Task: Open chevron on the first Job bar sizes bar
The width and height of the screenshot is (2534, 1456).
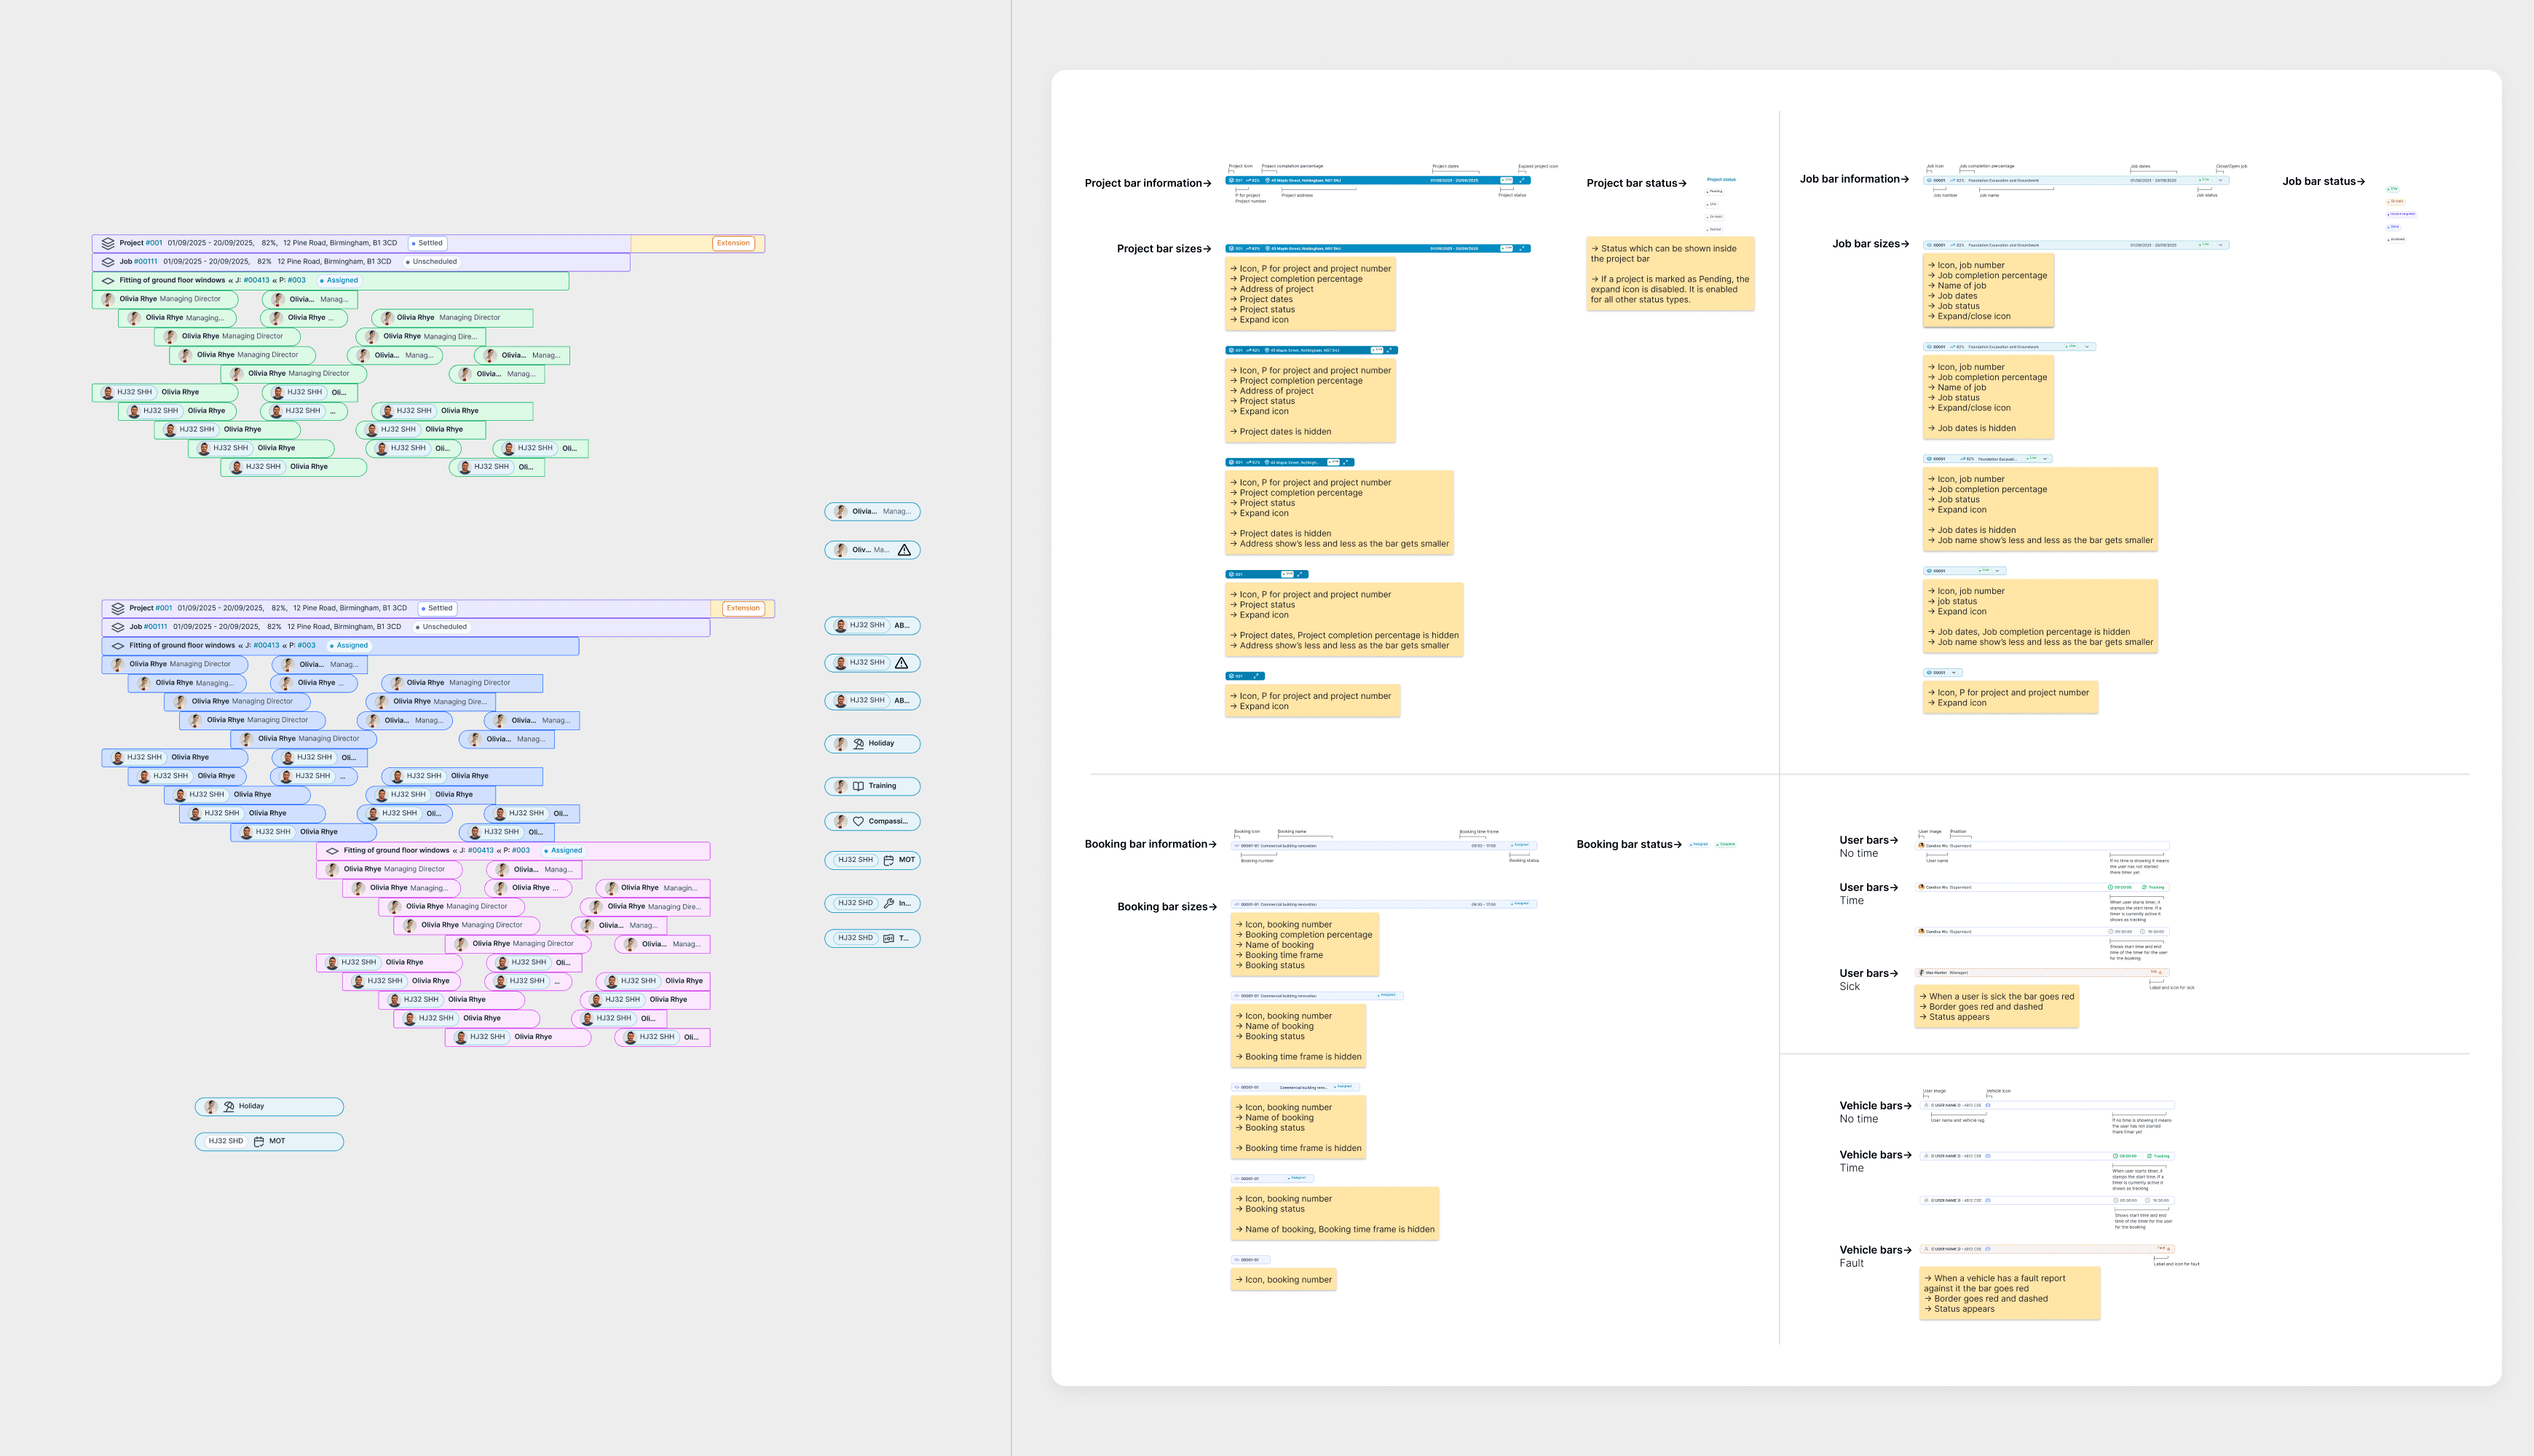Action: (x=2221, y=245)
